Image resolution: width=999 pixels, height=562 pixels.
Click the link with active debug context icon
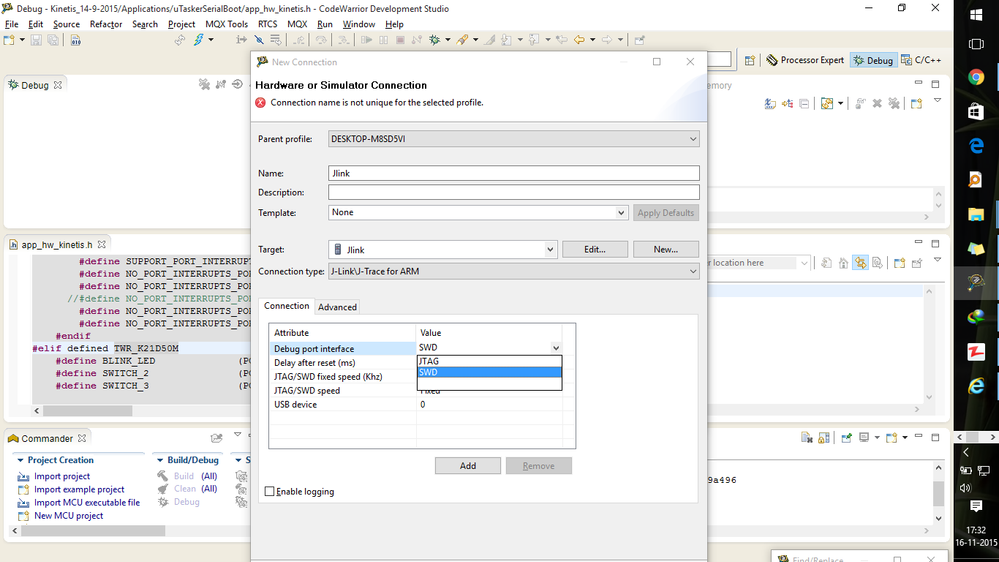[861, 263]
